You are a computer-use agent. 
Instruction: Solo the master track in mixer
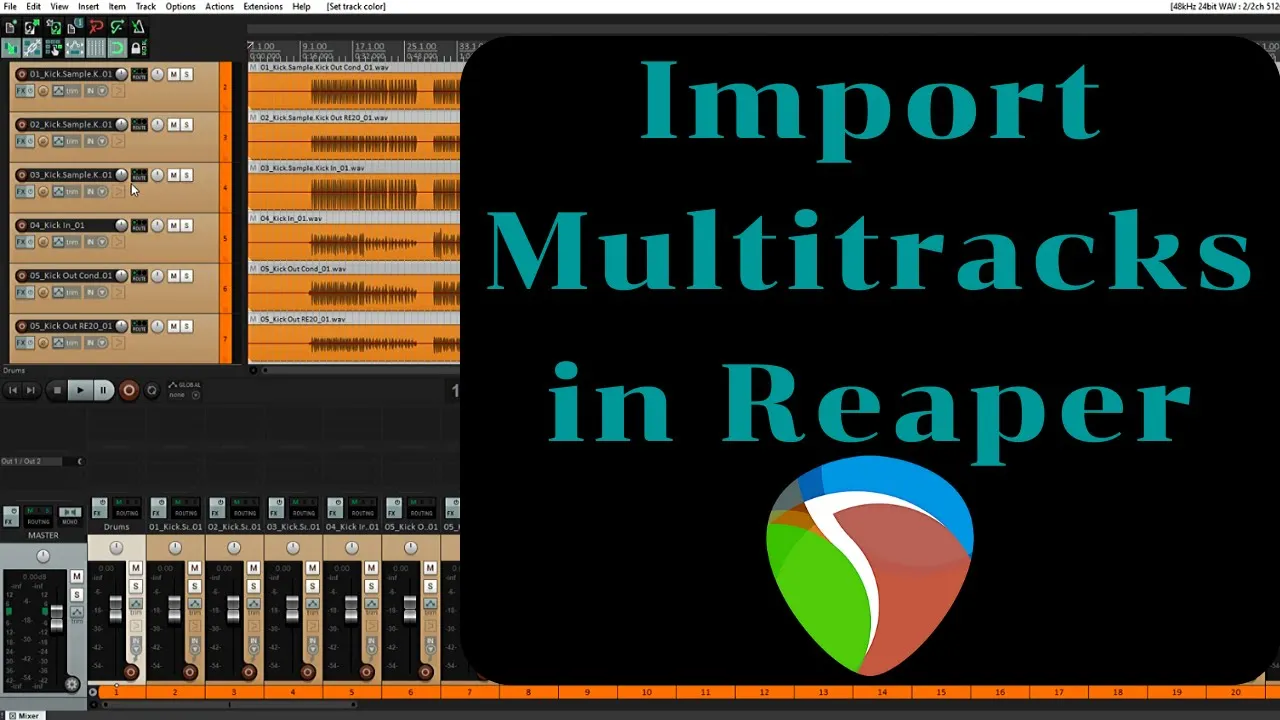click(x=77, y=594)
